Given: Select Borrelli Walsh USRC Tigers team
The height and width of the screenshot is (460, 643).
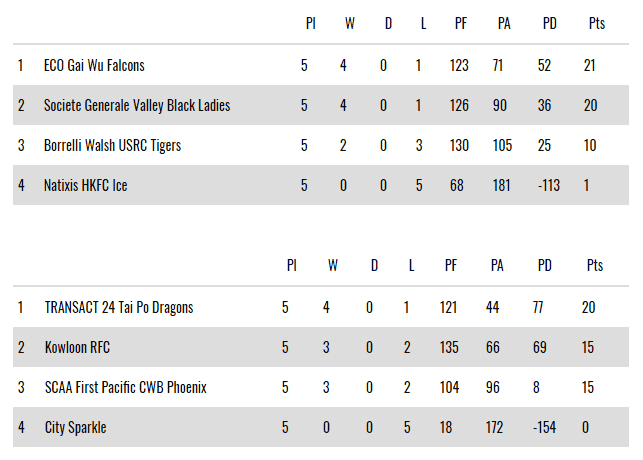Looking at the screenshot, I should click(x=112, y=146).
